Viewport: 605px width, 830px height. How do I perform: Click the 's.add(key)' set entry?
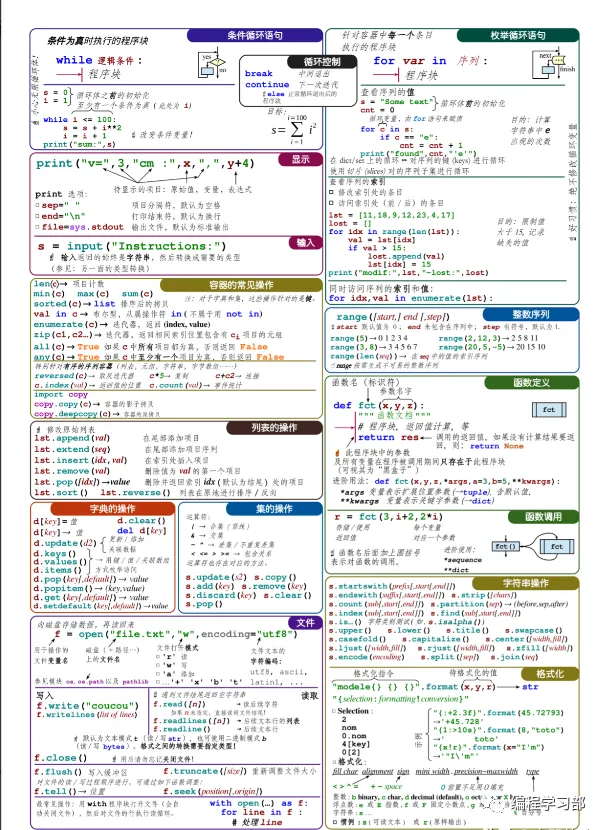click(210, 587)
